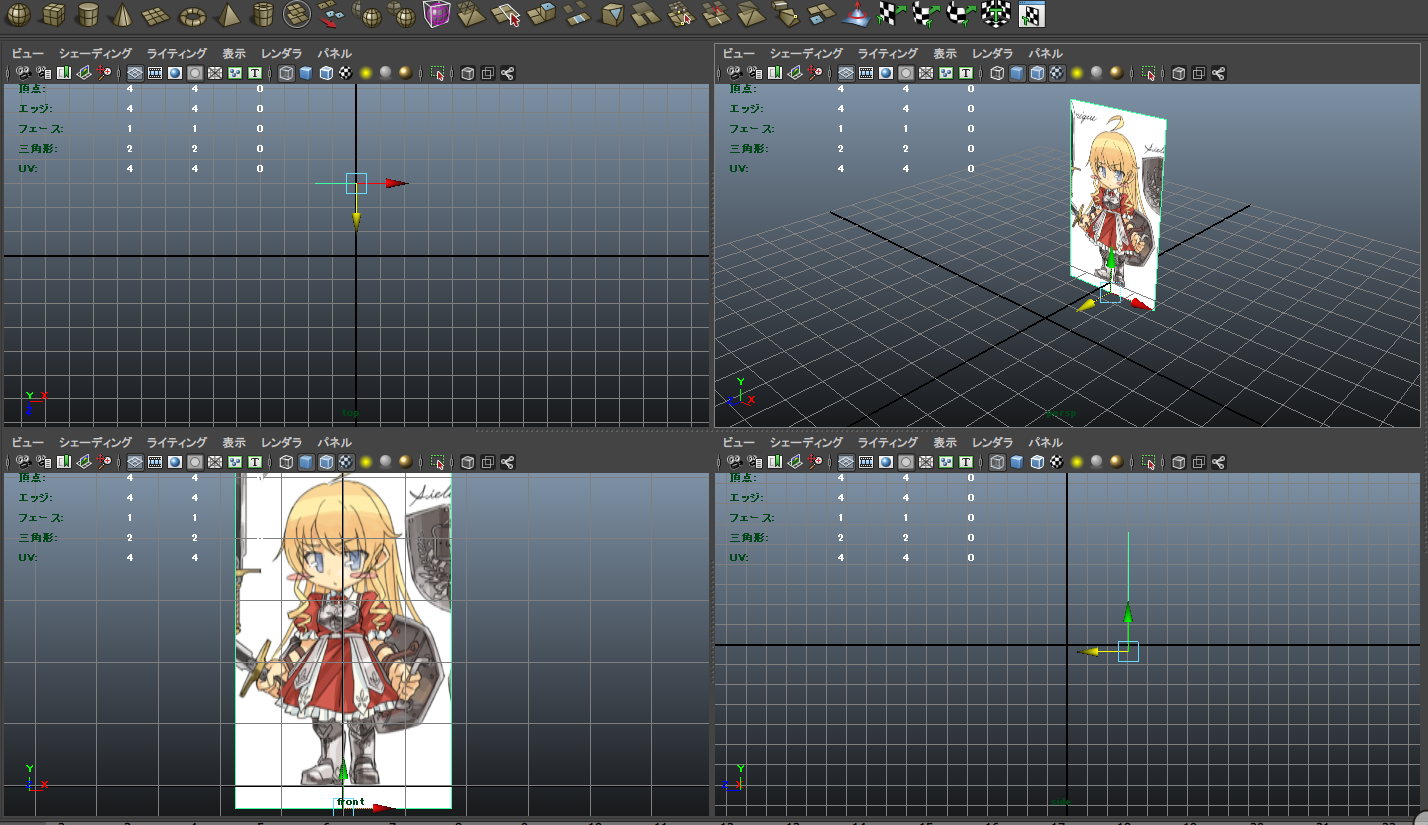This screenshot has height=825, width=1428.
Task: Create a polygon cylinder from the shelf
Action: tap(88, 14)
